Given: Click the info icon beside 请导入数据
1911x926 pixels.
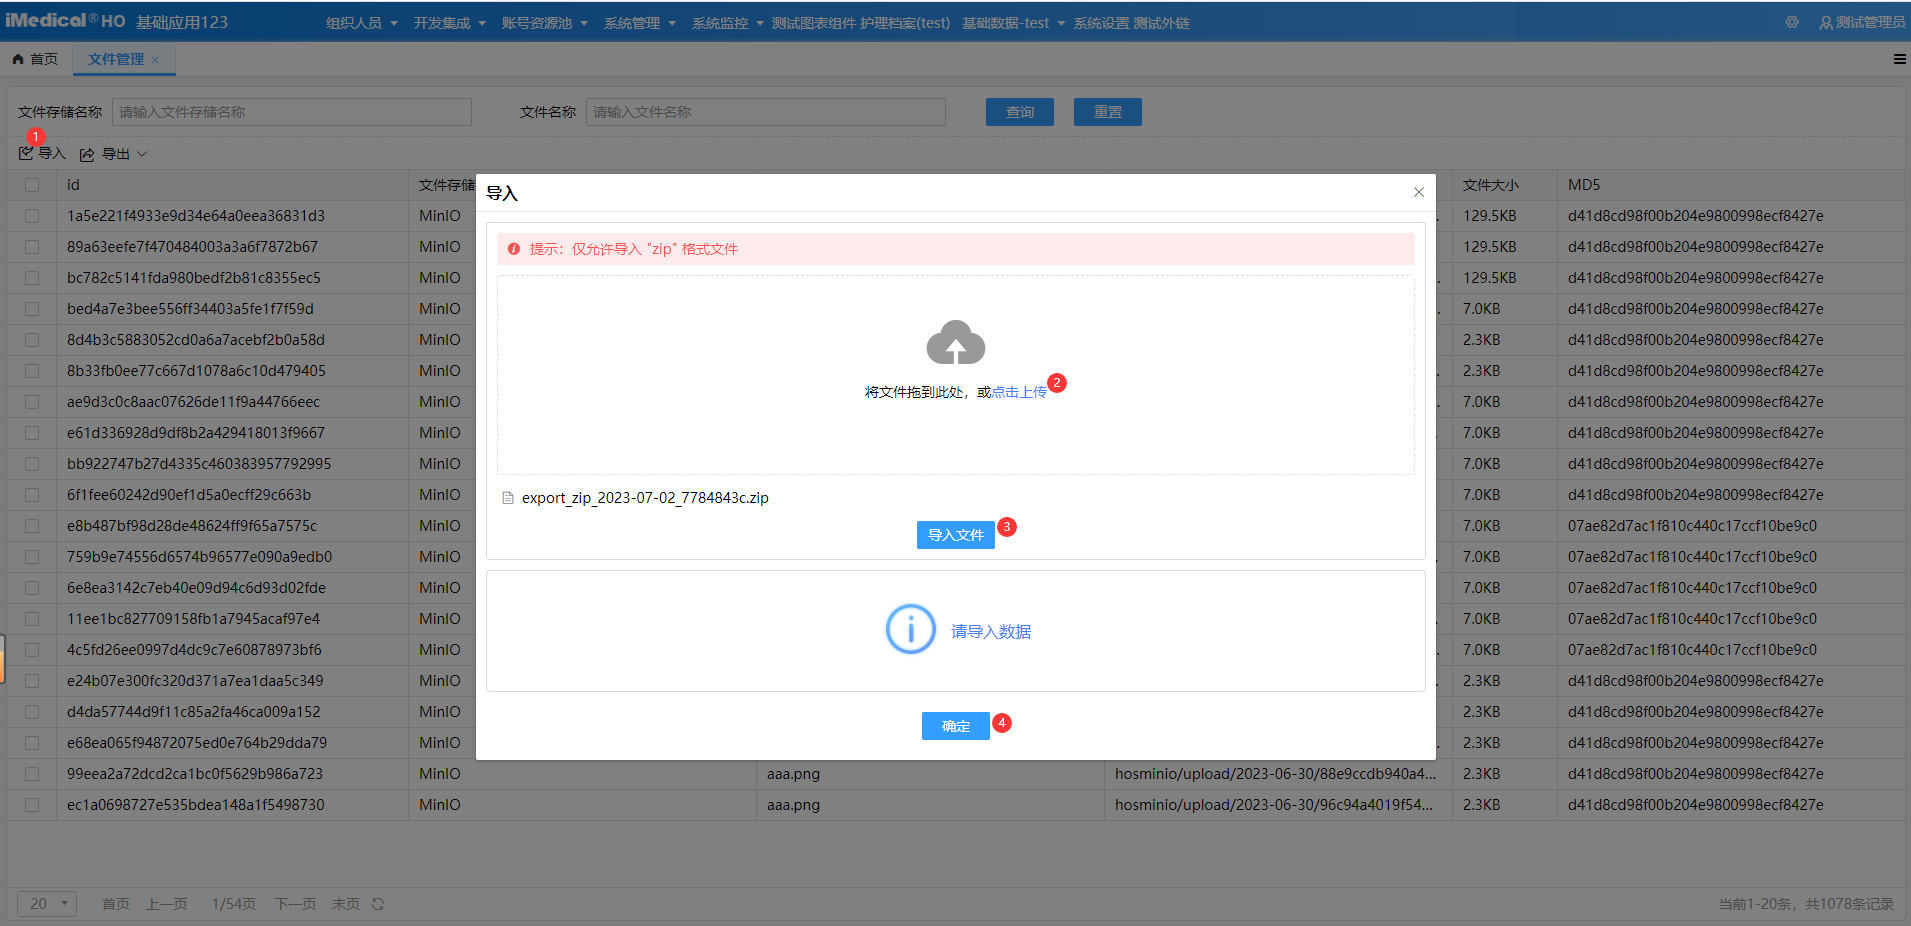Looking at the screenshot, I should pyautogui.click(x=910, y=630).
